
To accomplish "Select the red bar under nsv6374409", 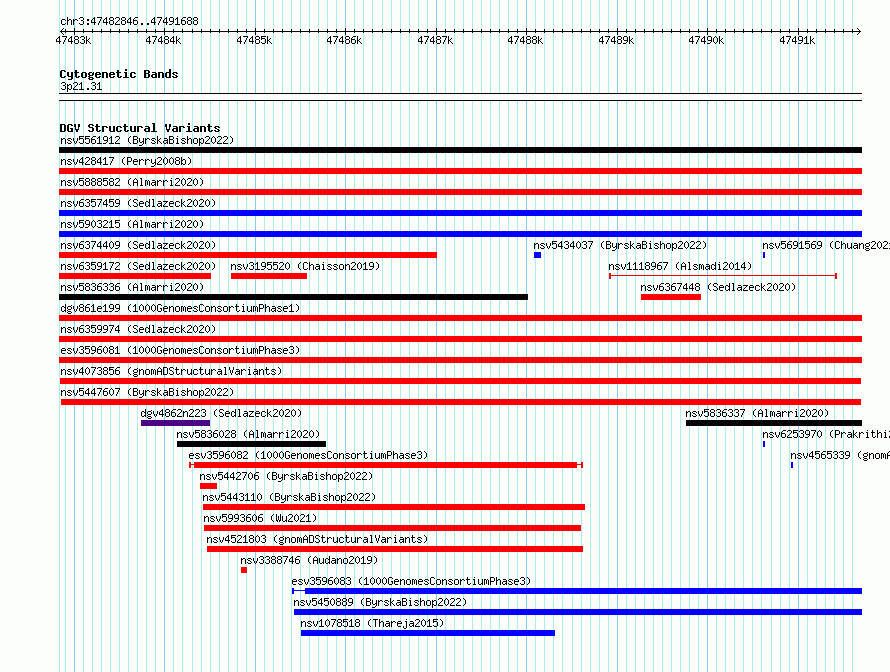I will tap(248, 255).
